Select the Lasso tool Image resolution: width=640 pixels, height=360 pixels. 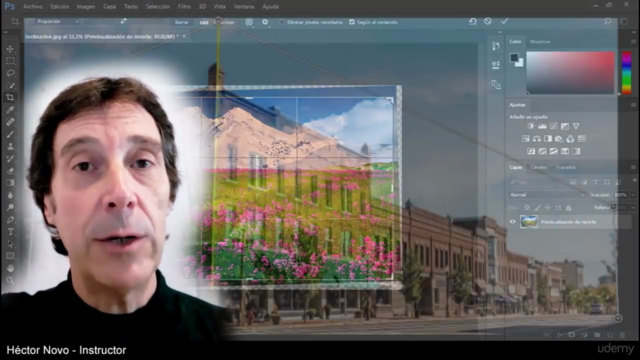click(10, 73)
